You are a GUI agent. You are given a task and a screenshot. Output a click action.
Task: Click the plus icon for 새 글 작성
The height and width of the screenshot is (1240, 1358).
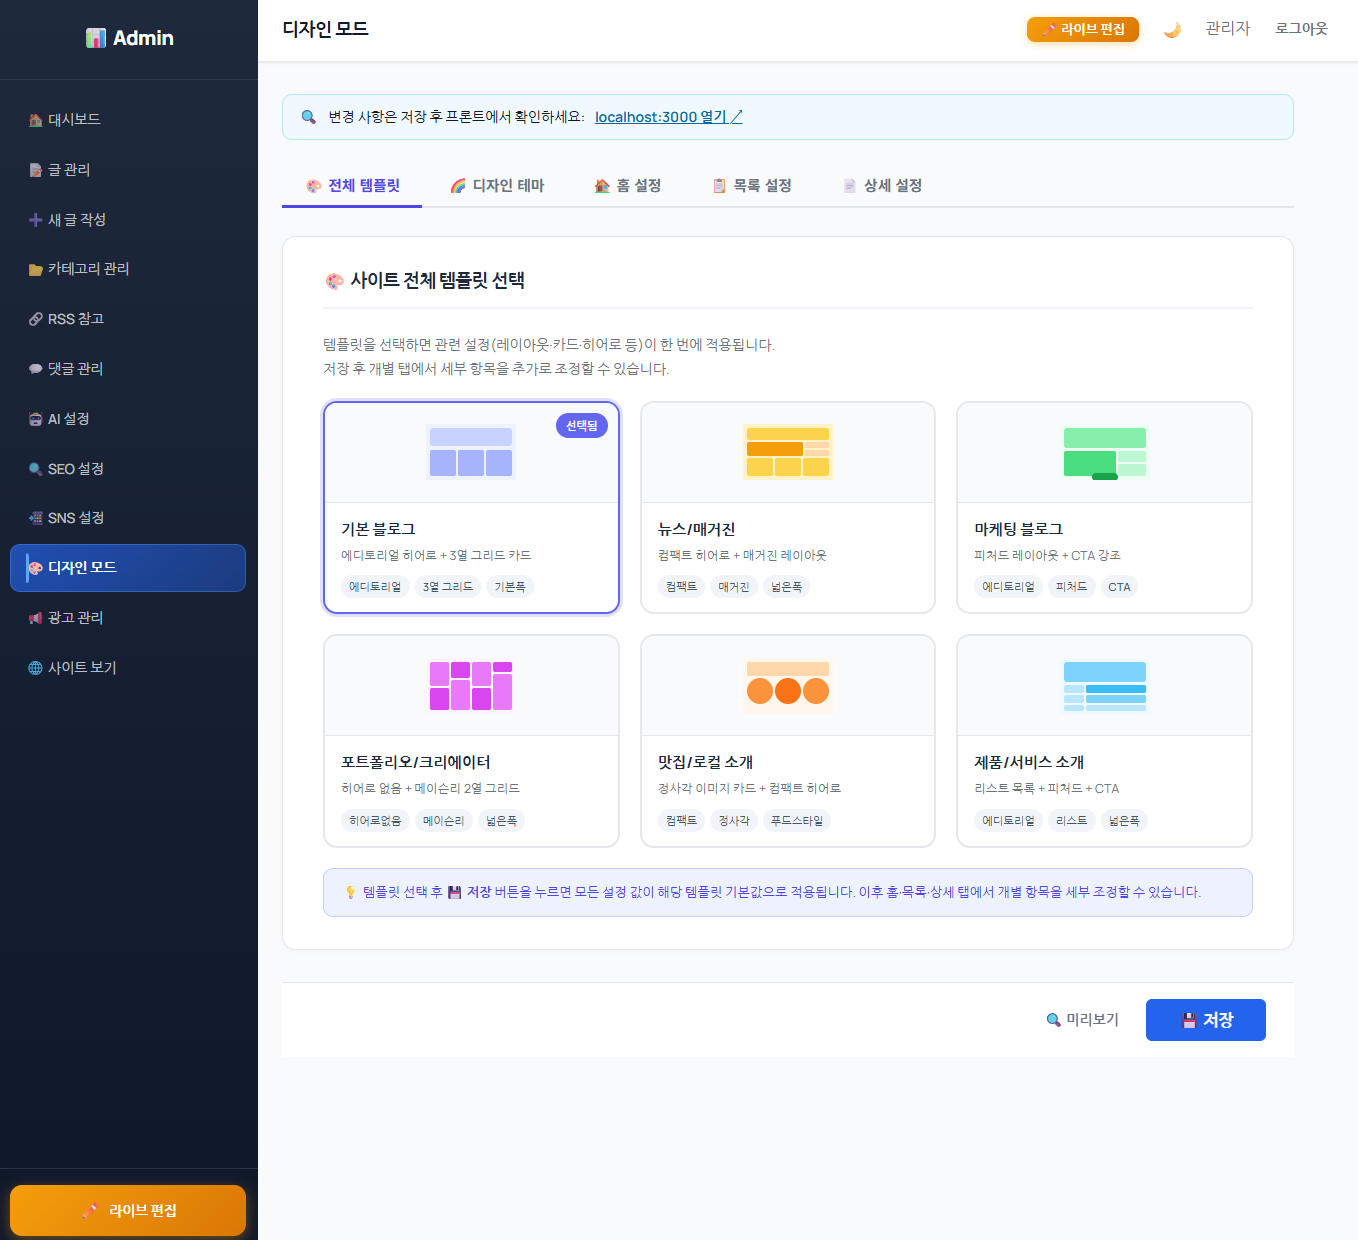(x=36, y=220)
